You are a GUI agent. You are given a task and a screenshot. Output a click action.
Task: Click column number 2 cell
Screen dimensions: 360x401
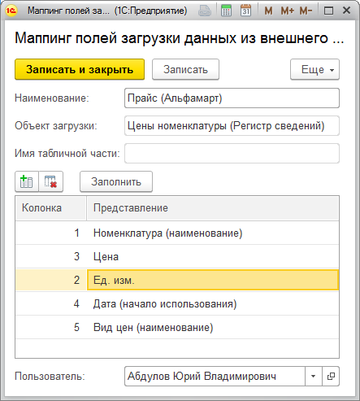point(51,280)
